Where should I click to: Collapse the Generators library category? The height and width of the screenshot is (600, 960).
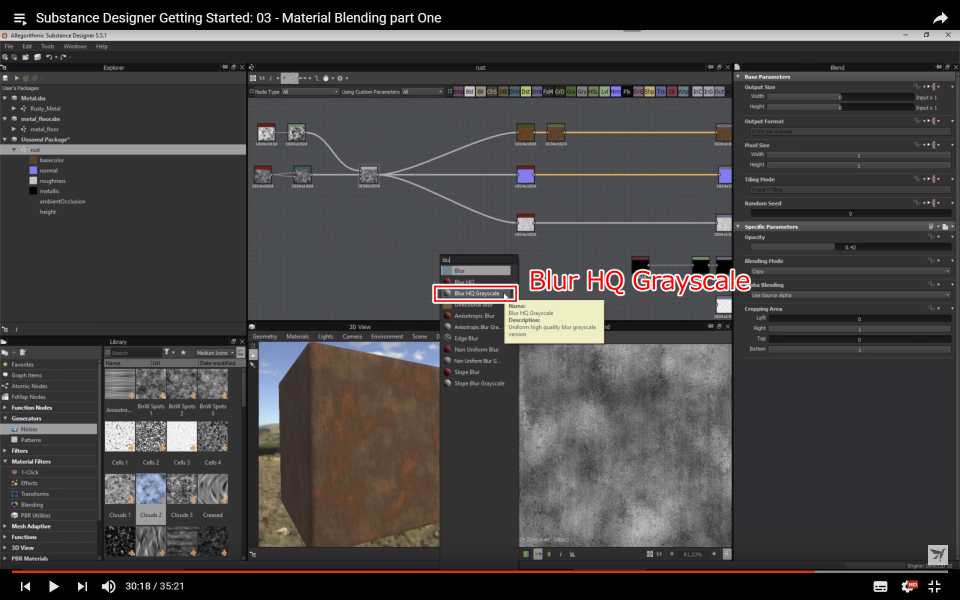(6, 418)
